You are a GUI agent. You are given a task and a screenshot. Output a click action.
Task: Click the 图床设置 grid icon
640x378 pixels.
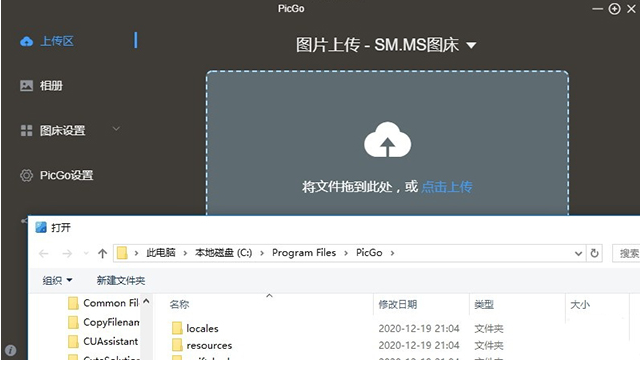[27, 131]
